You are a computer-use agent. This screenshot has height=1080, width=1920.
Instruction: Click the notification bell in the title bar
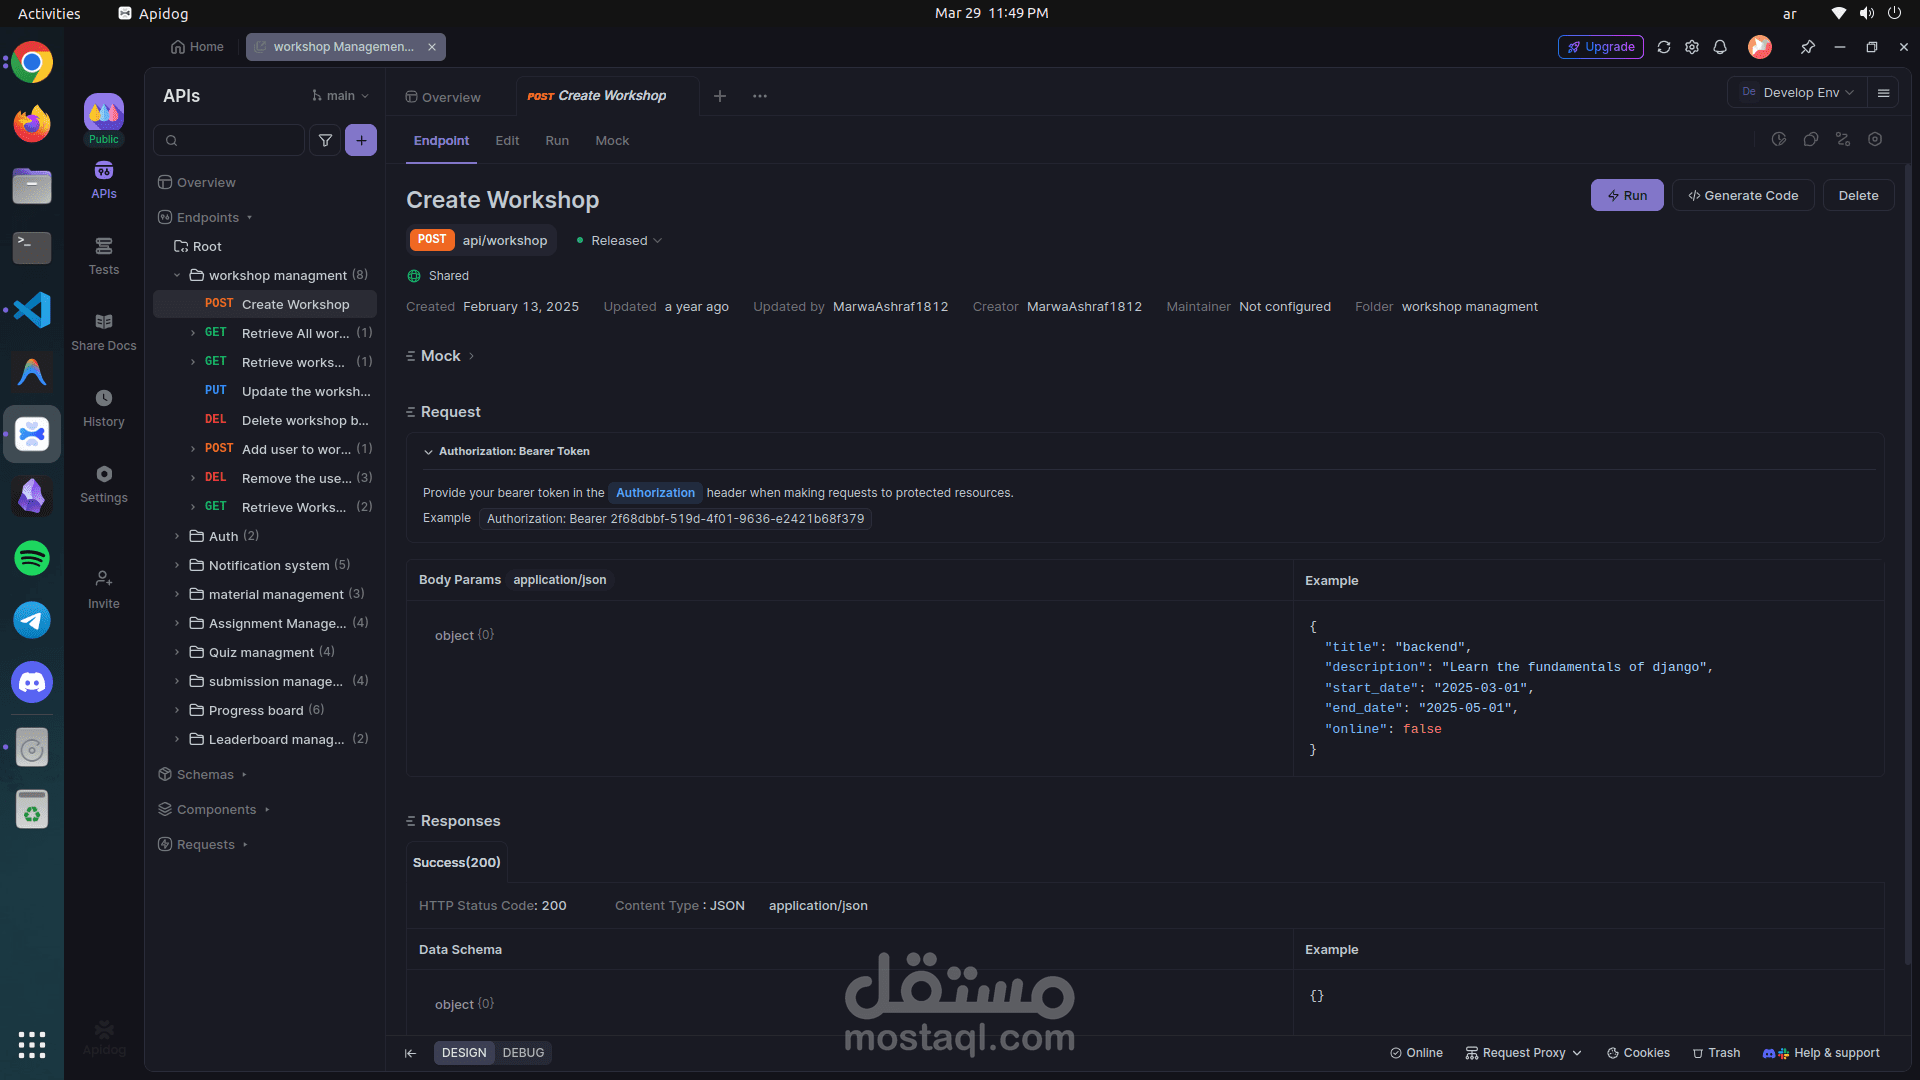1719,47
